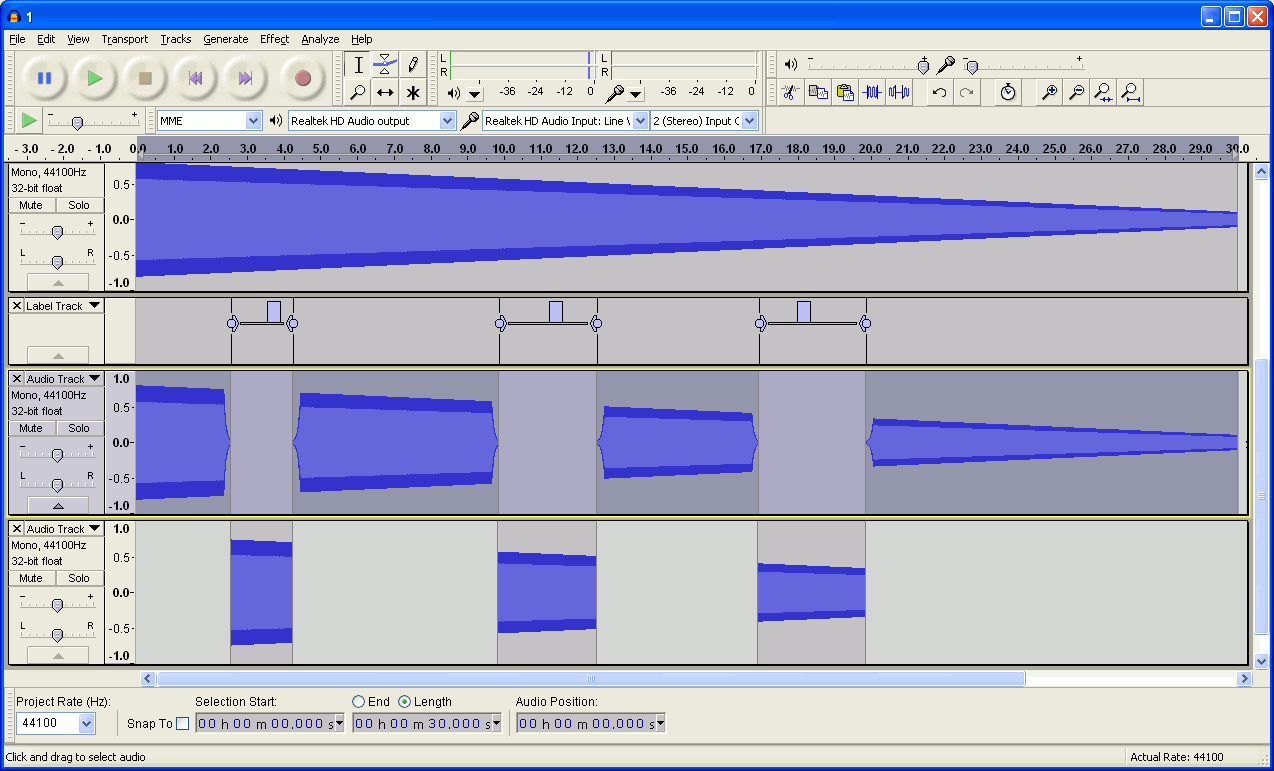The image size is (1274, 771).
Task: Mute the first mono track
Action: tap(31, 205)
